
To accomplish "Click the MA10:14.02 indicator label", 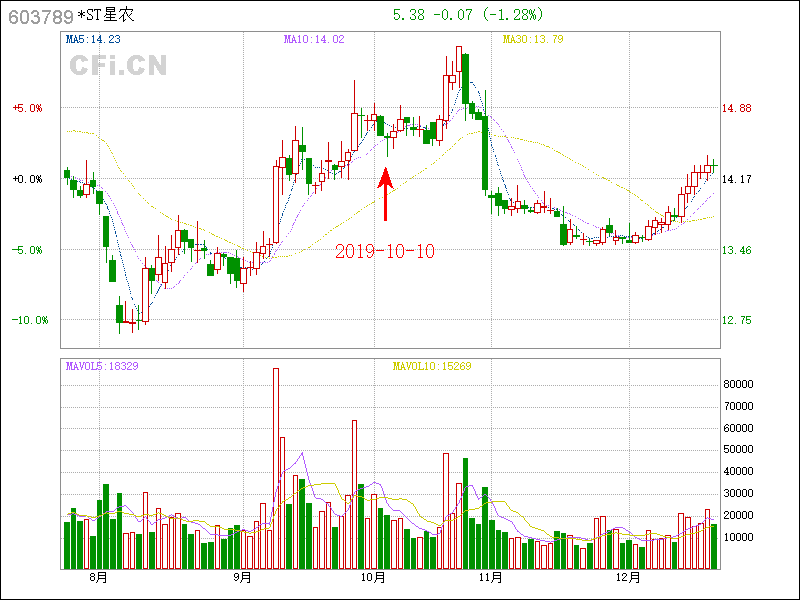I will click(x=314, y=39).
